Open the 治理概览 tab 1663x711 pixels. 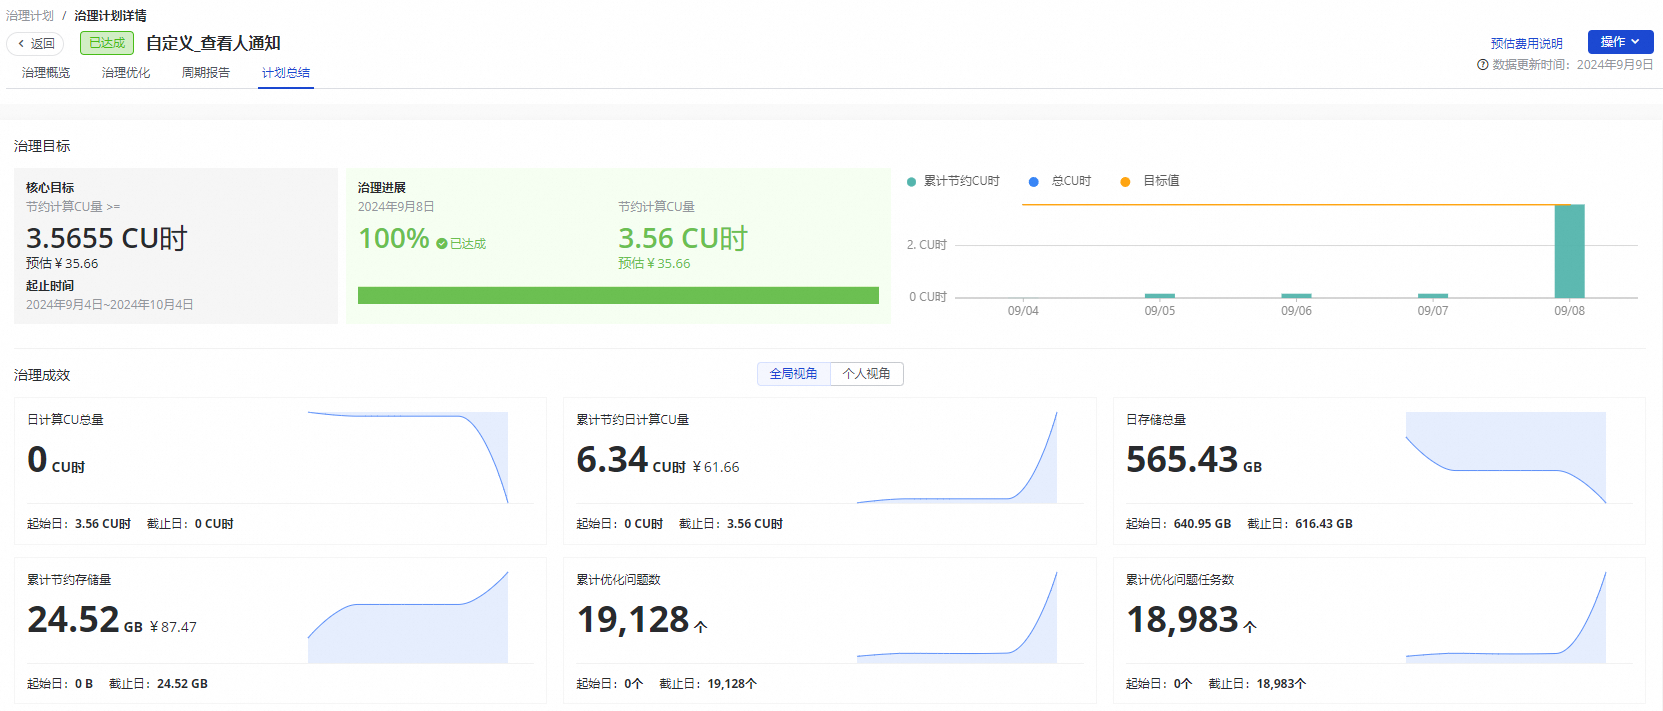[x=46, y=73]
